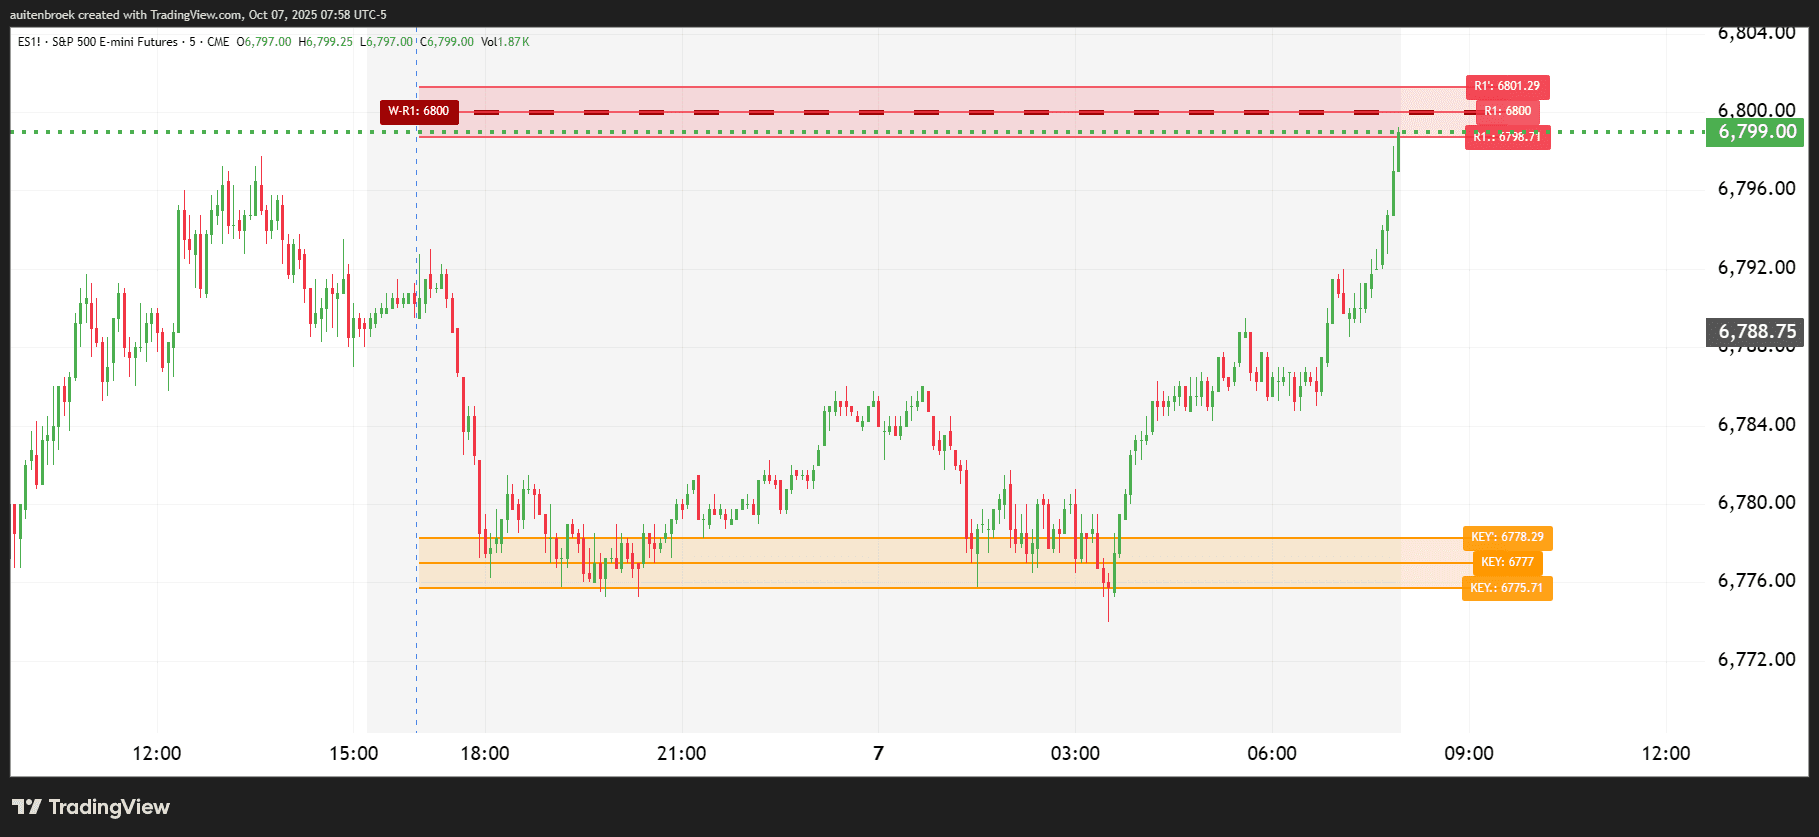Click the gray 6,788.75 price tag
This screenshot has height=837, width=1819.
pyautogui.click(x=1756, y=331)
